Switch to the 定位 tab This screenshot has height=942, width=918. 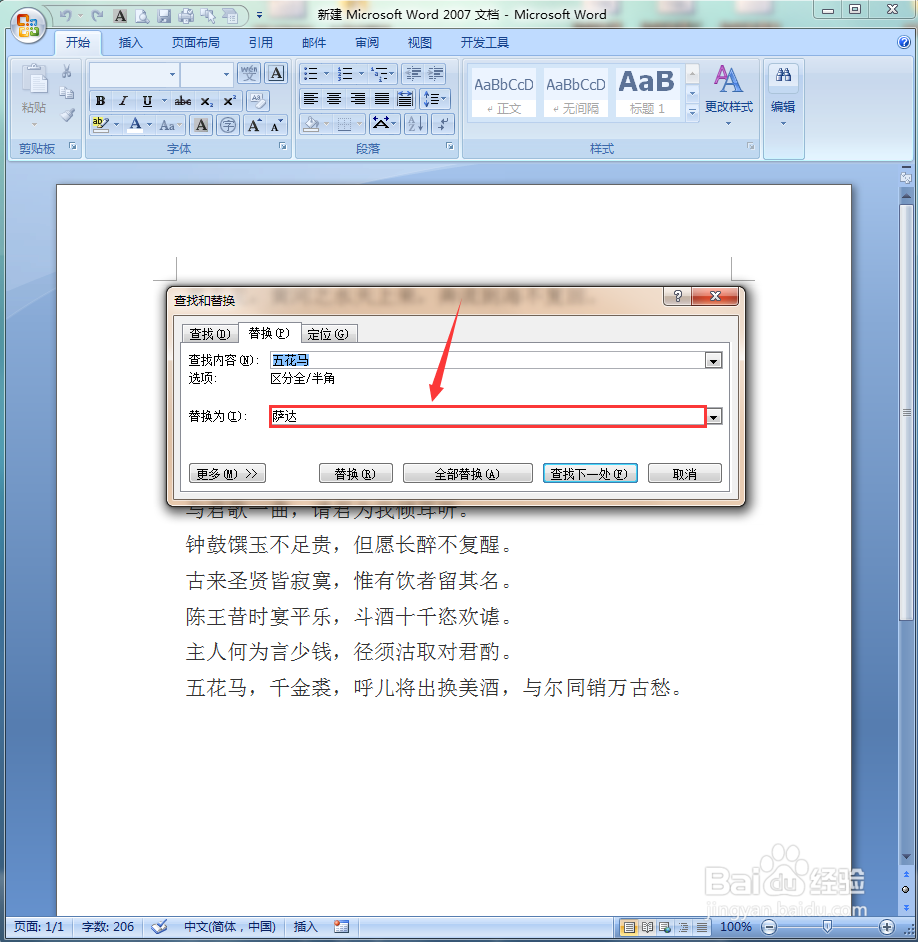coord(329,333)
